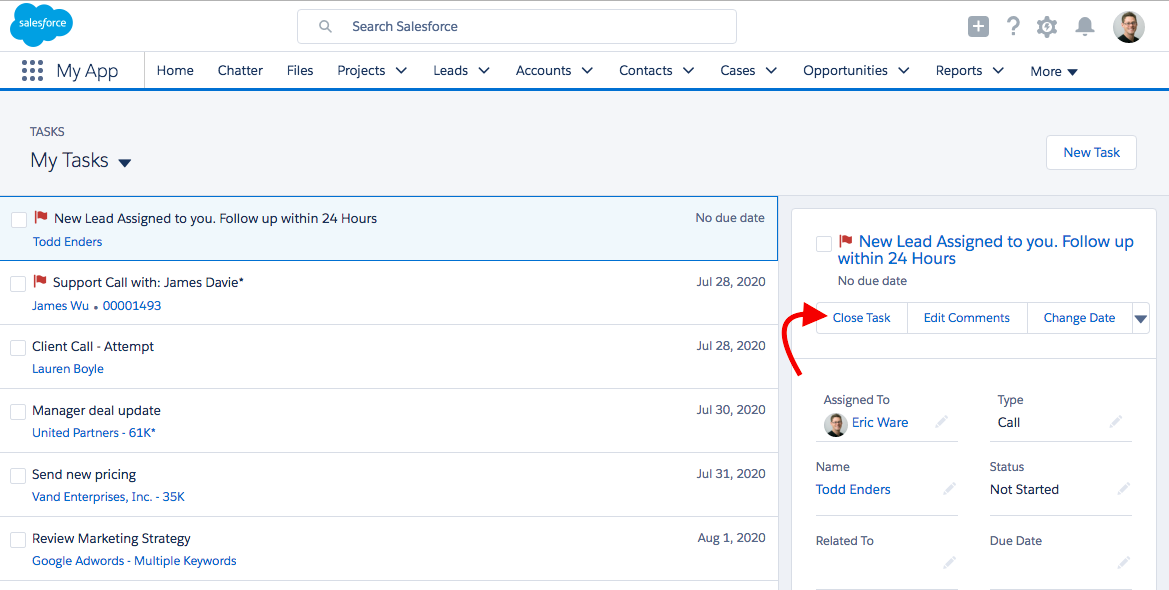Go to the Home tab

(x=175, y=71)
